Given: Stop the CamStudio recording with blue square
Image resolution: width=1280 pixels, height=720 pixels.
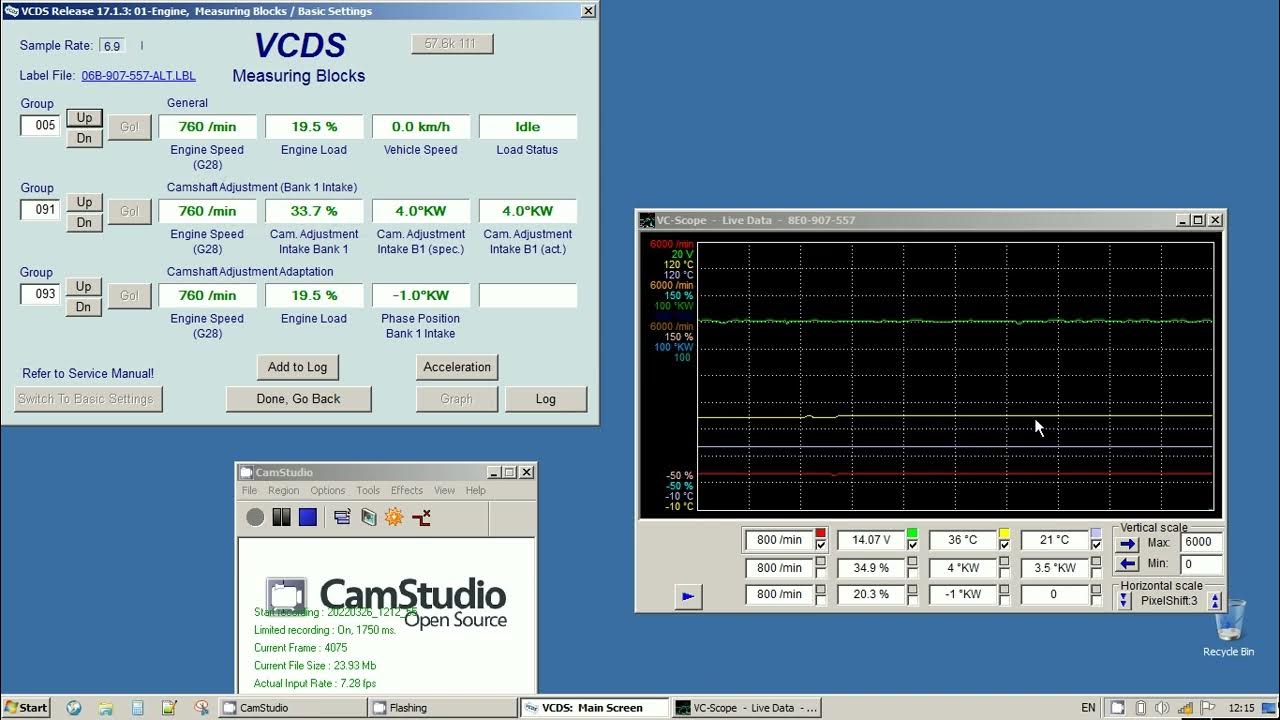Looking at the screenshot, I should (308, 517).
